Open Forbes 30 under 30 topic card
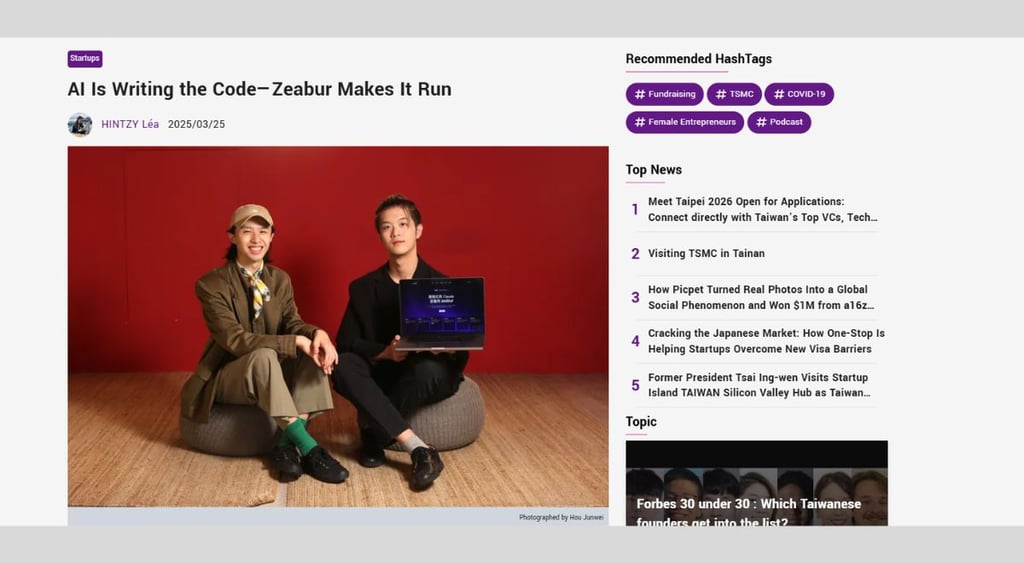This screenshot has width=1024, height=563. click(x=756, y=483)
